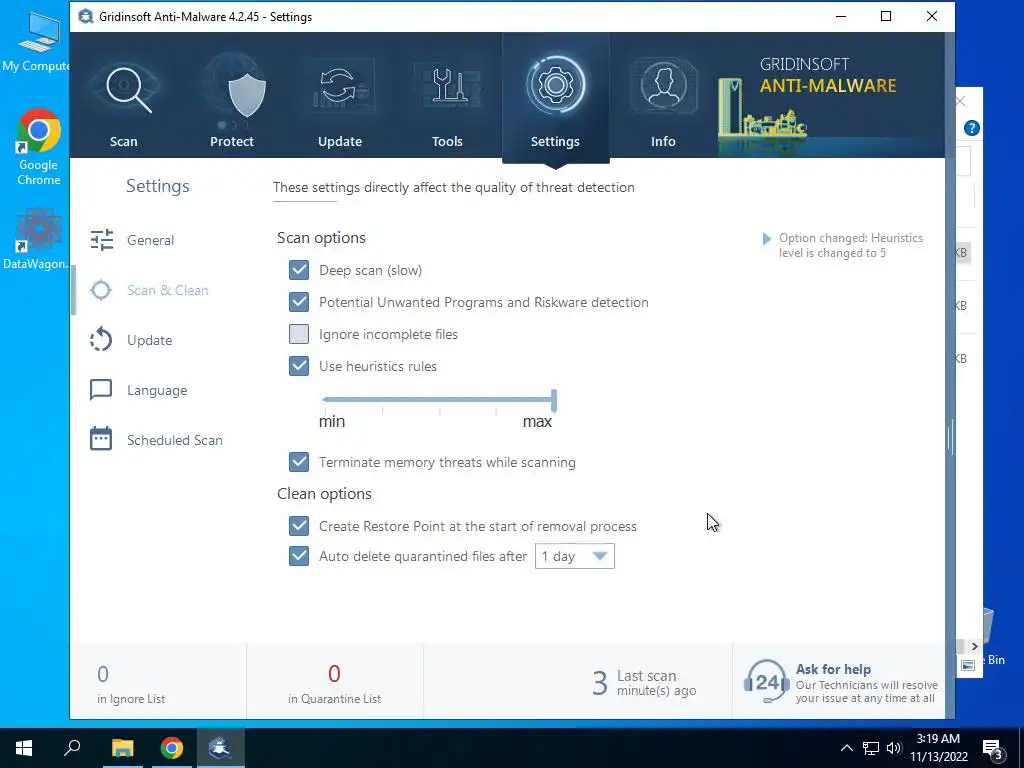1024x768 pixels.
Task: Show hidden tray icons chevron
Action: pos(846,748)
